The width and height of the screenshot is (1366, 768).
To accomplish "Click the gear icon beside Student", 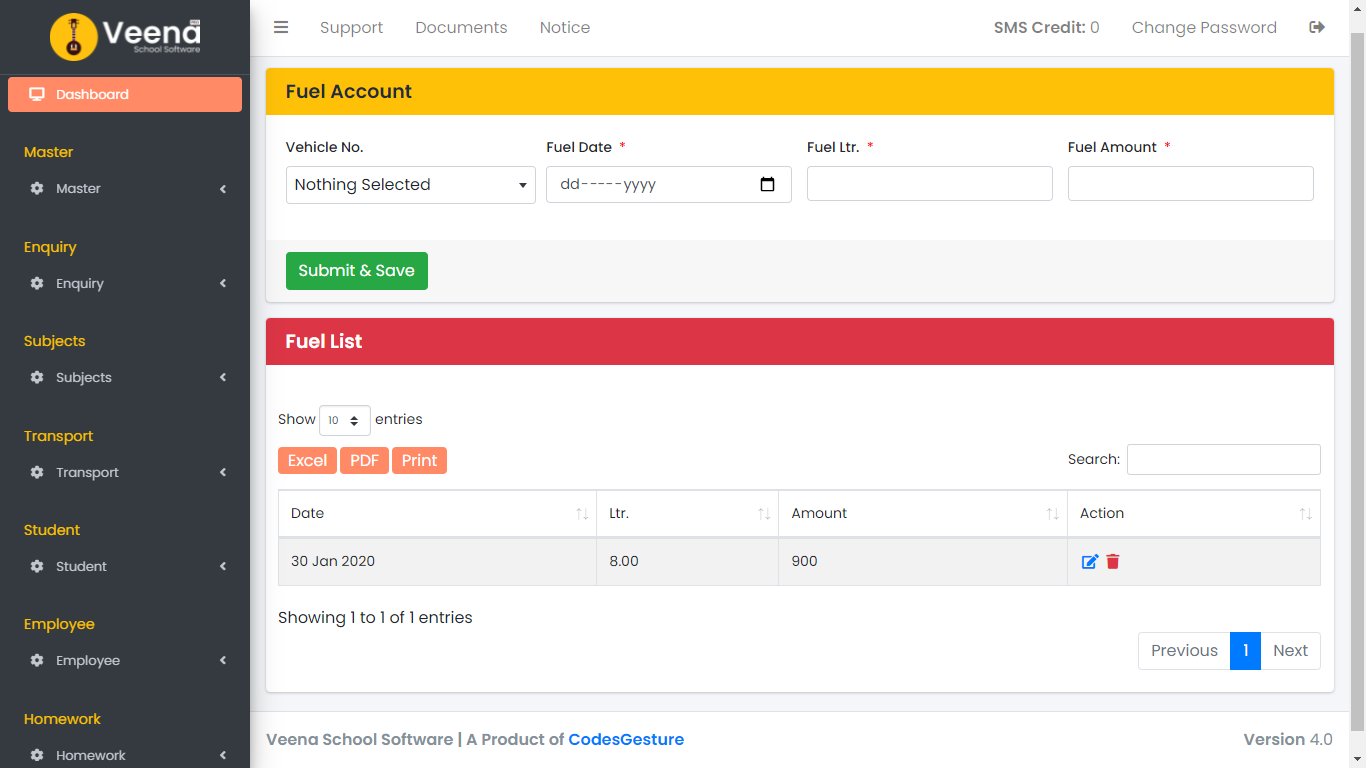I will click(x=37, y=566).
